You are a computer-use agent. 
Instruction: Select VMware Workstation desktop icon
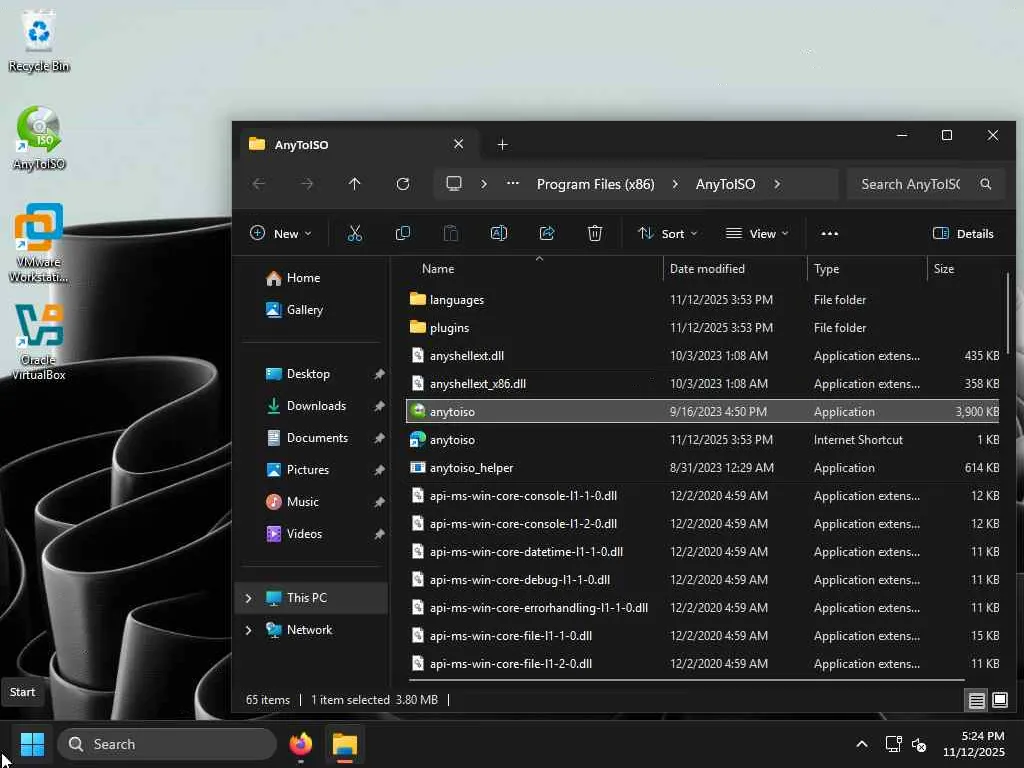[39, 243]
